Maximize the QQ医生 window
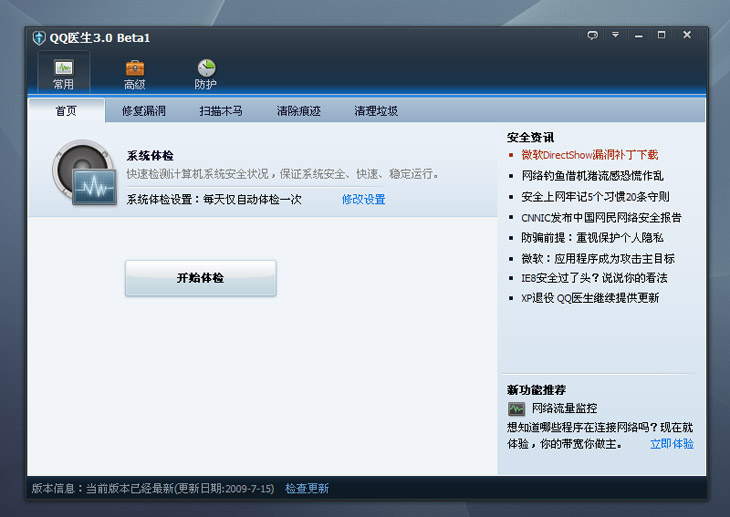This screenshot has width=730, height=517. (x=662, y=35)
